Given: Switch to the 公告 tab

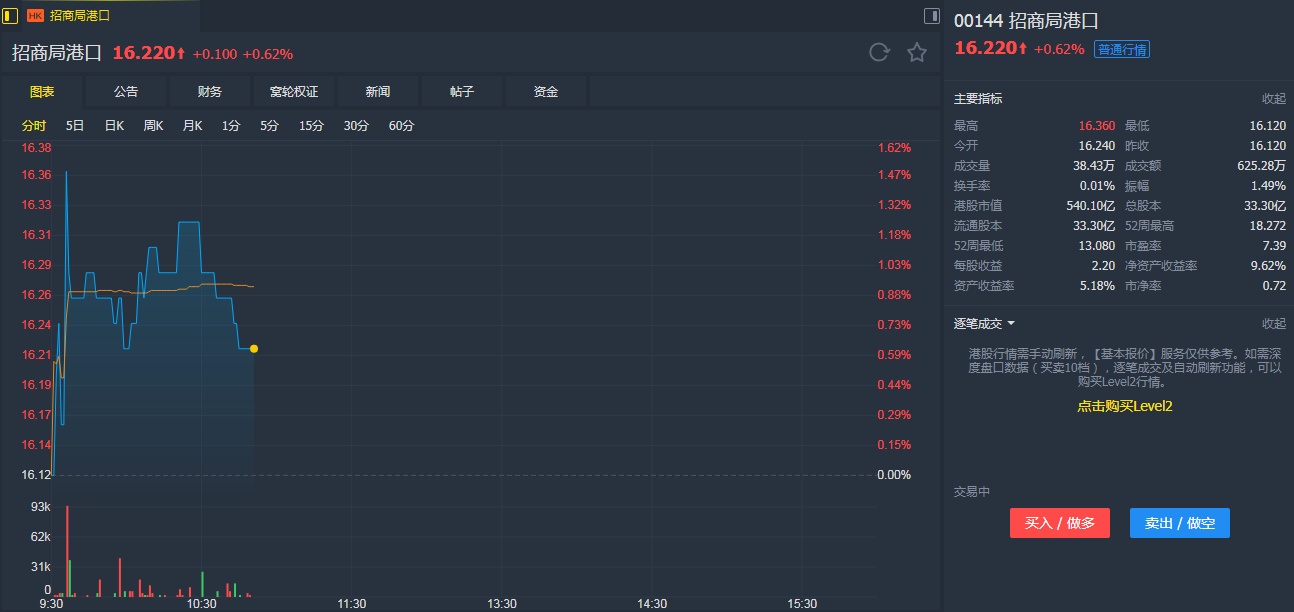Looking at the screenshot, I should [x=126, y=92].
